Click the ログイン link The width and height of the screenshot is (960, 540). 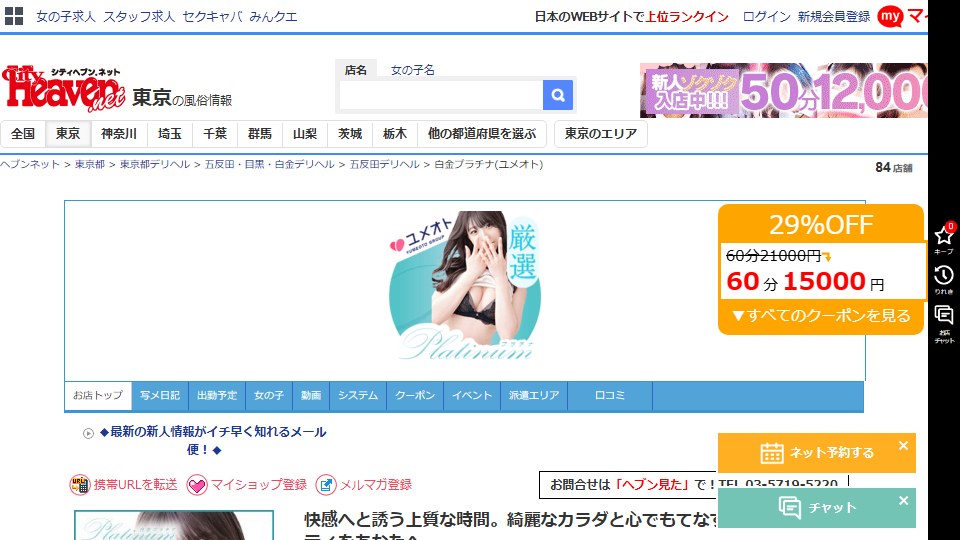(x=767, y=17)
